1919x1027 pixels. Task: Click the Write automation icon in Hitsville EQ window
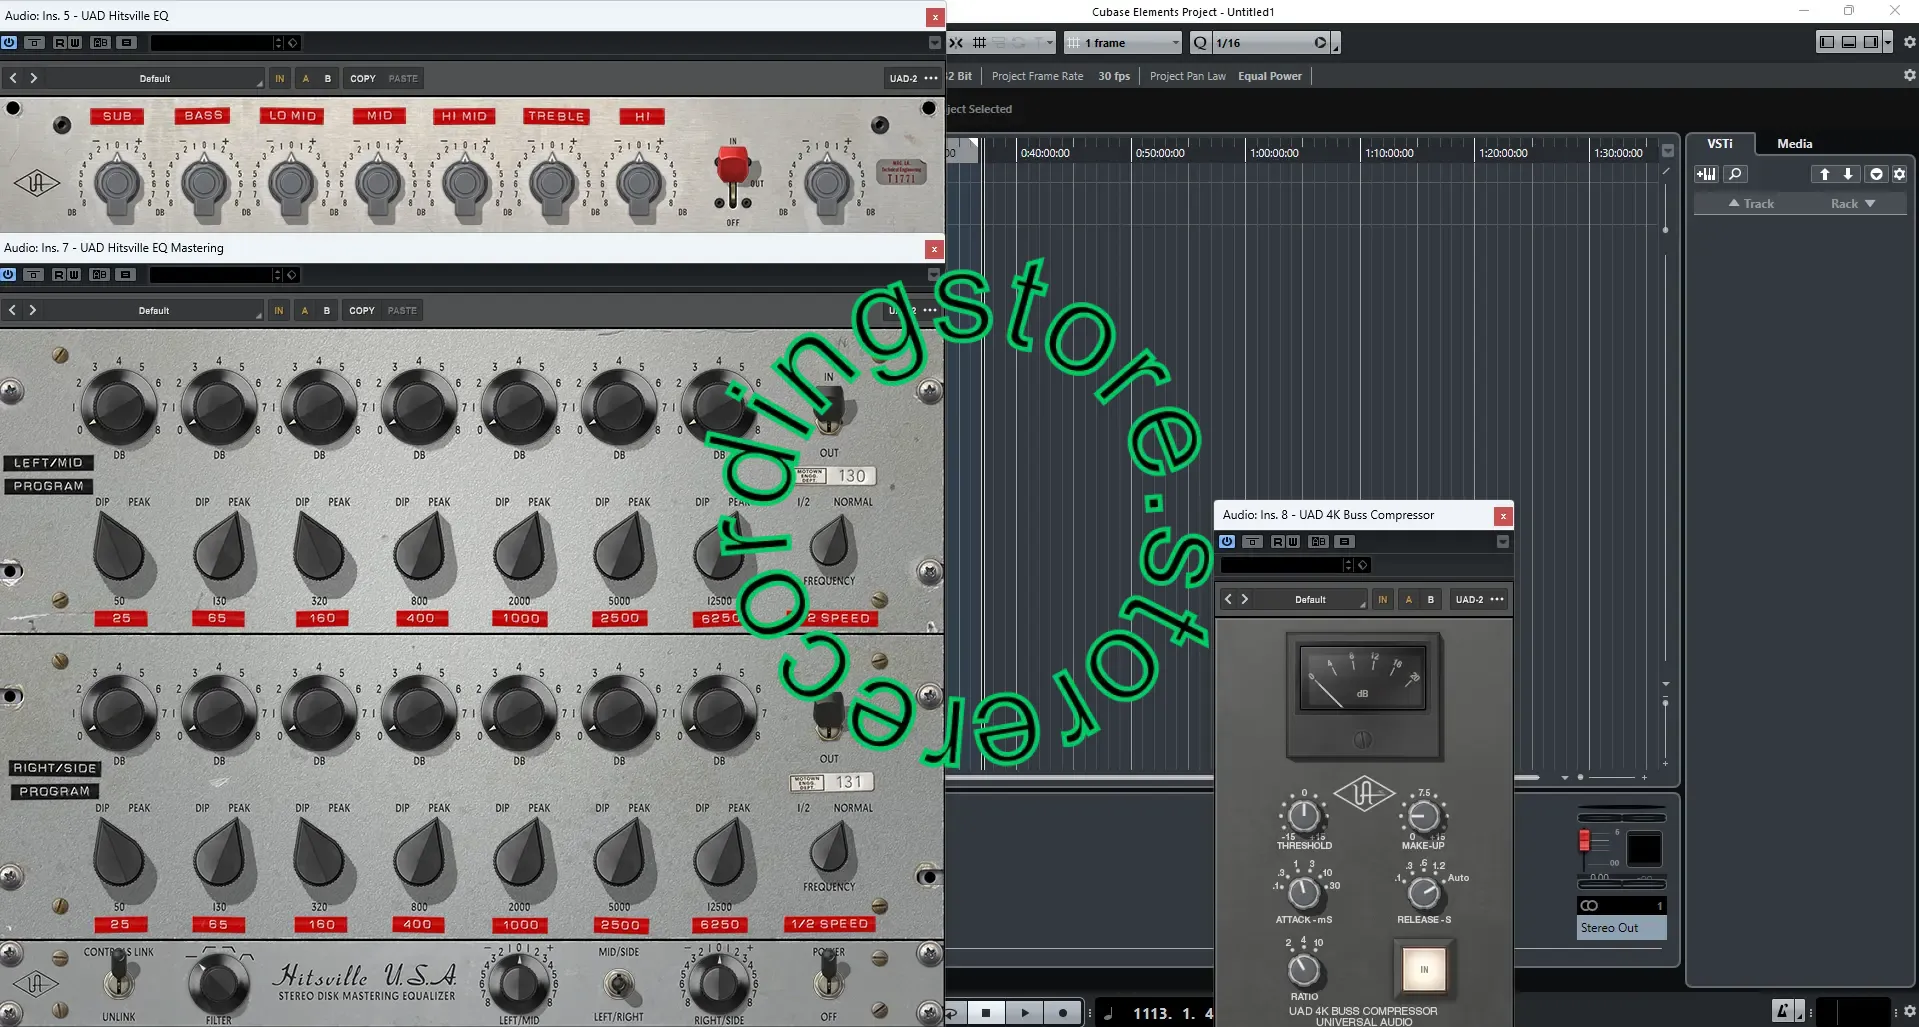pos(74,42)
